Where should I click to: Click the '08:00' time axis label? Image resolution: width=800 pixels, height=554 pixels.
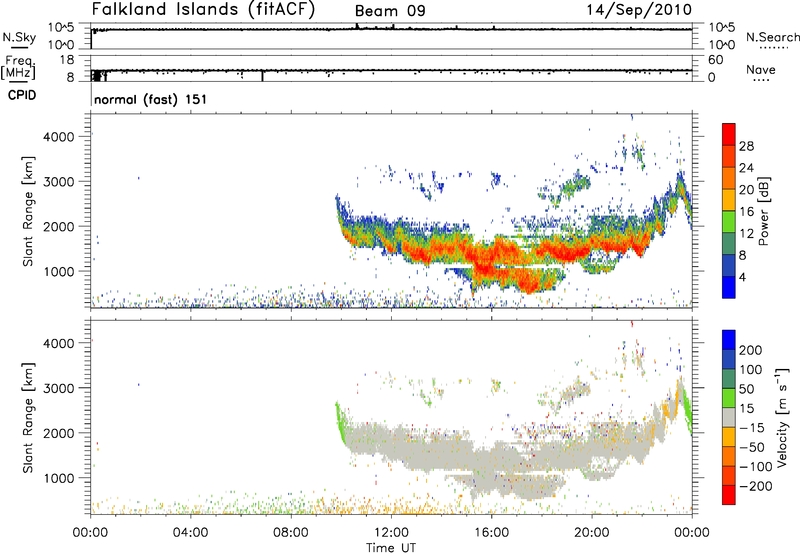point(291,533)
